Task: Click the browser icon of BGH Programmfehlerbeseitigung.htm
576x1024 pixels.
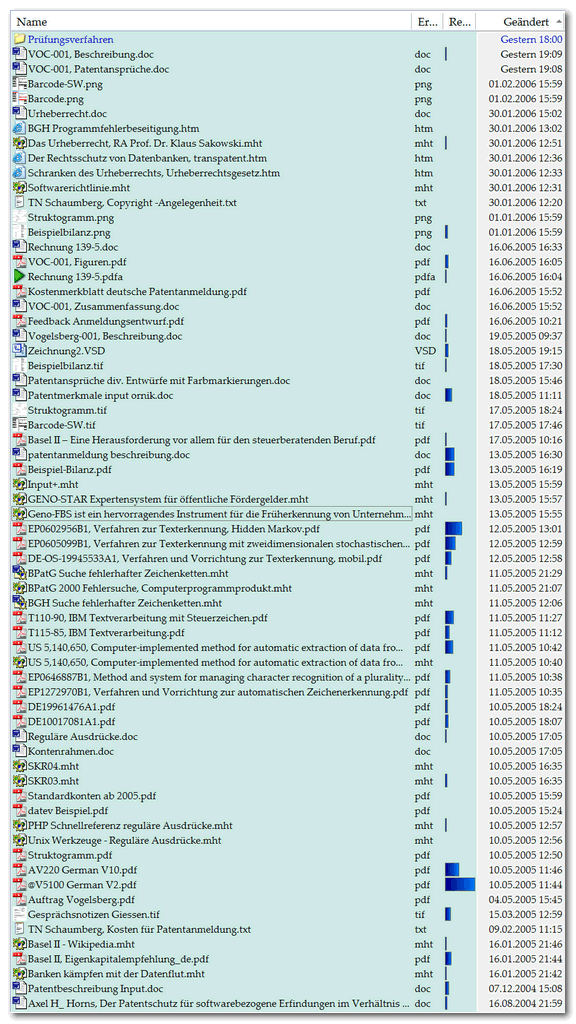Action: (20, 128)
